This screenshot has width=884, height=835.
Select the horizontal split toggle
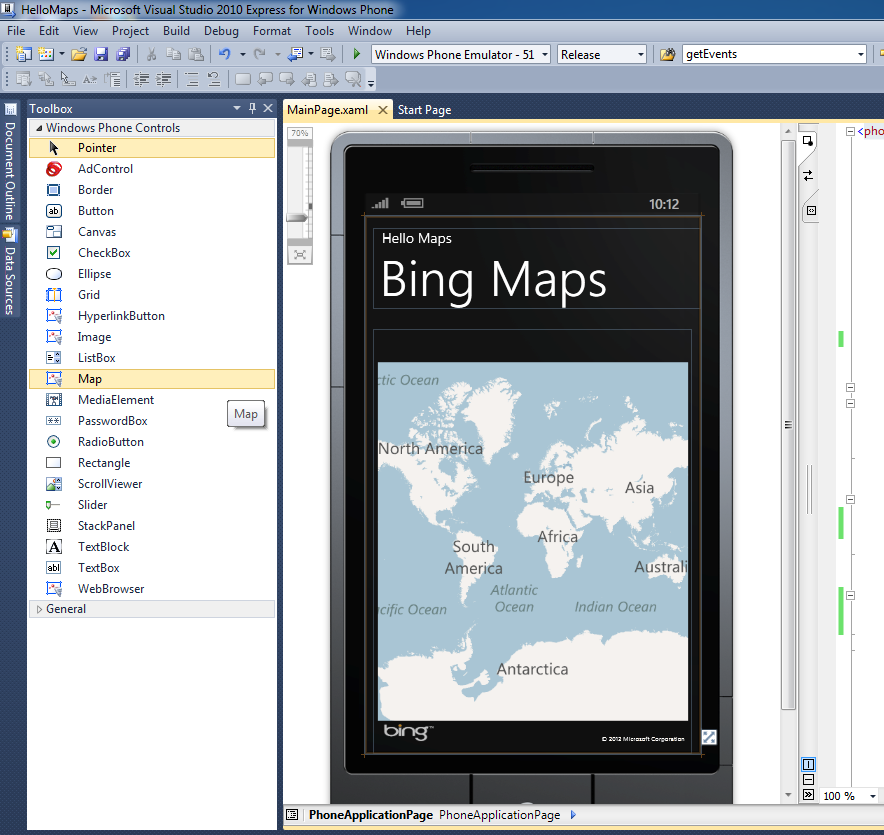[x=808, y=780]
